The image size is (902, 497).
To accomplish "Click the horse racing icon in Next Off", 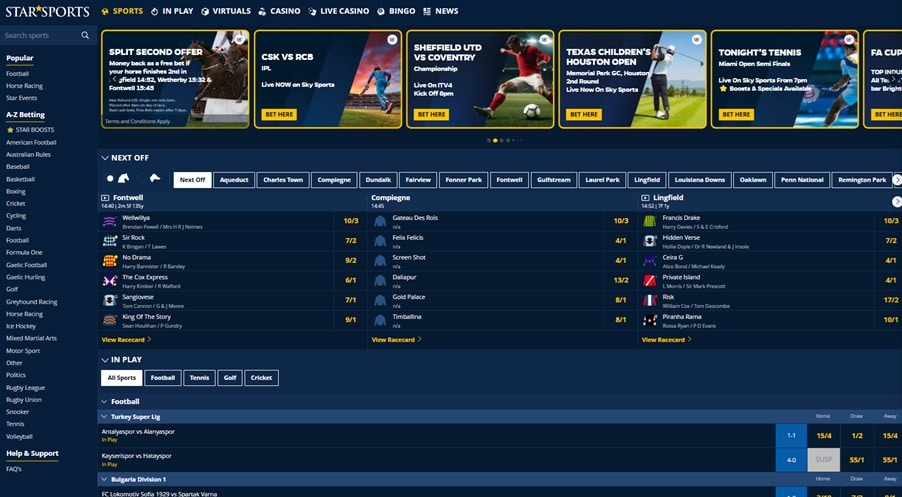I will click(124, 178).
